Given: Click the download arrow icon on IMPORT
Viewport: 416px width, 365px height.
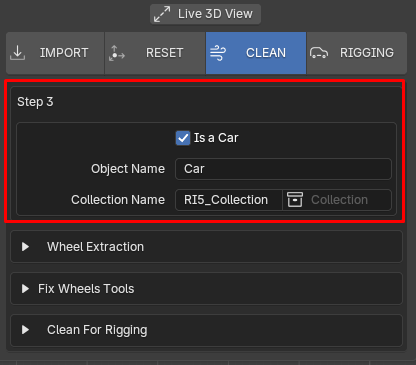Looking at the screenshot, I should coord(17,53).
